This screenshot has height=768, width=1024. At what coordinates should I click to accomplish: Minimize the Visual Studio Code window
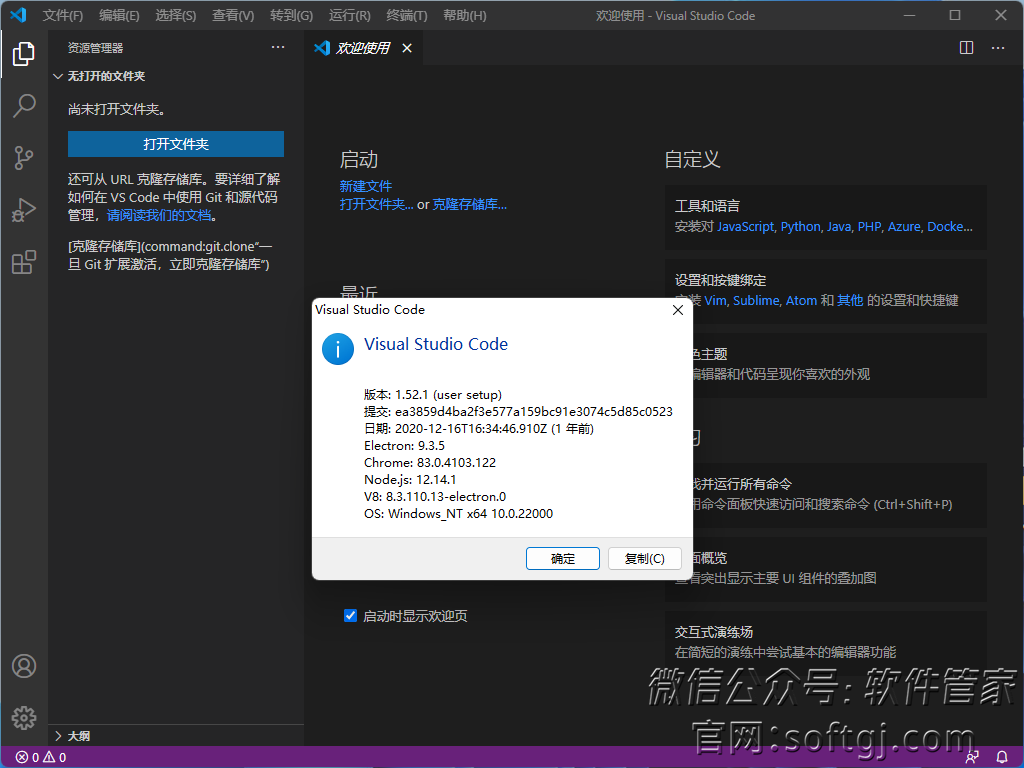[x=909, y=15]
